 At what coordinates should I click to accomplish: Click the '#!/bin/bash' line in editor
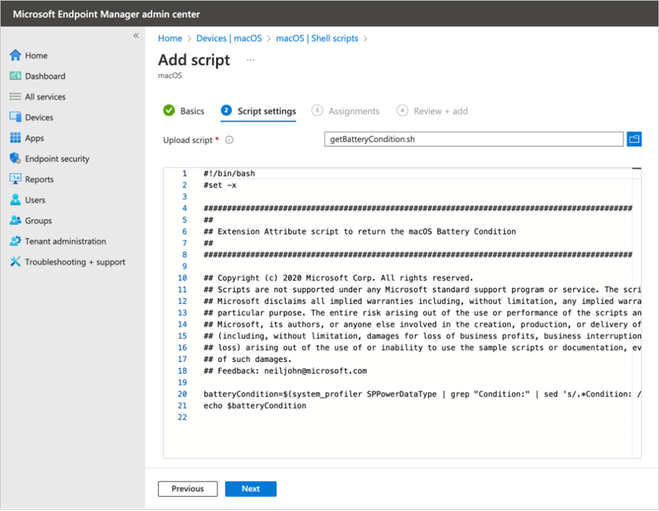click(x=229, y=173)
